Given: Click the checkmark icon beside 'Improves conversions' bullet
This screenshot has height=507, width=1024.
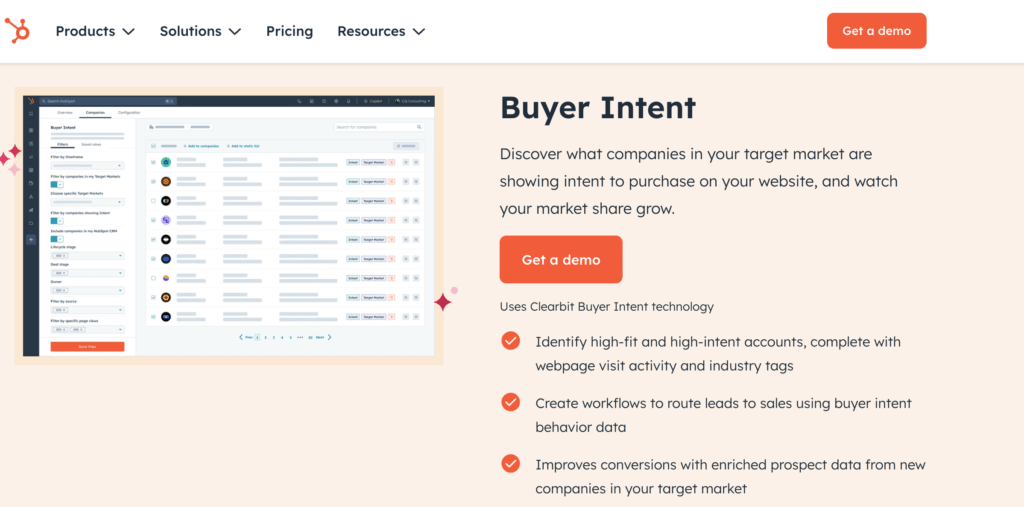Looking at the screenshot, I should point(511,463).
